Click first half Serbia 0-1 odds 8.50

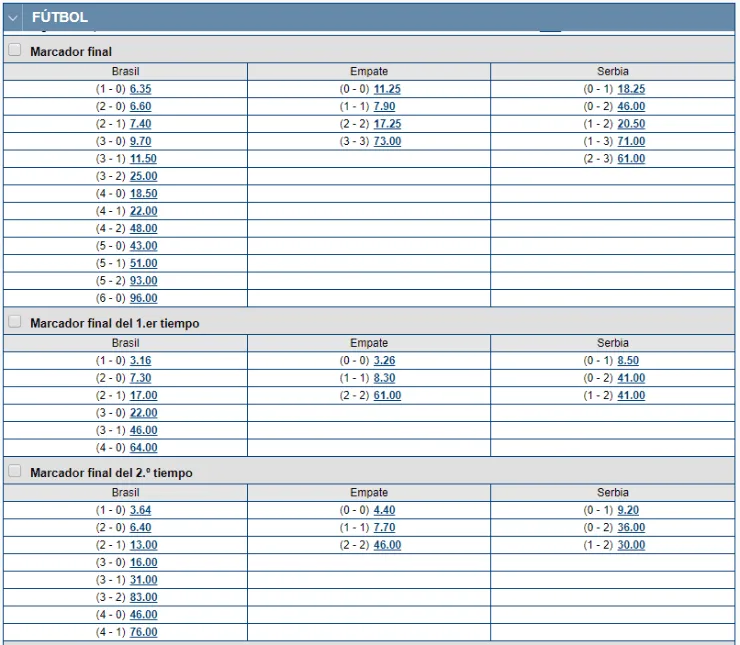pos(628,360)
